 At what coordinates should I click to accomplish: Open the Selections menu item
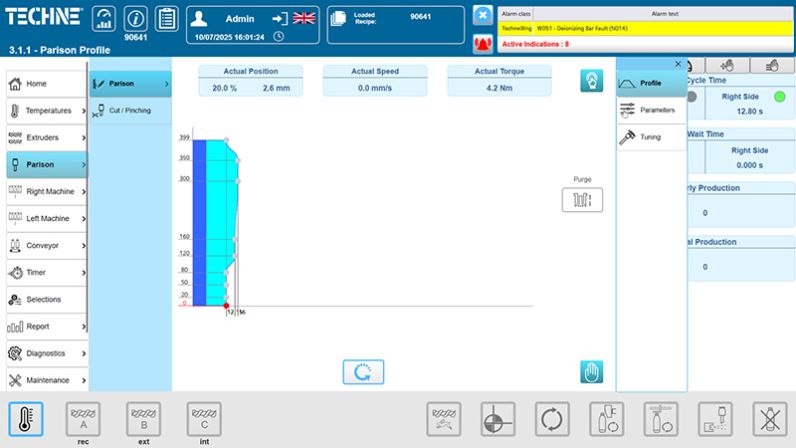pyautogui.click(x=47, y=299)
